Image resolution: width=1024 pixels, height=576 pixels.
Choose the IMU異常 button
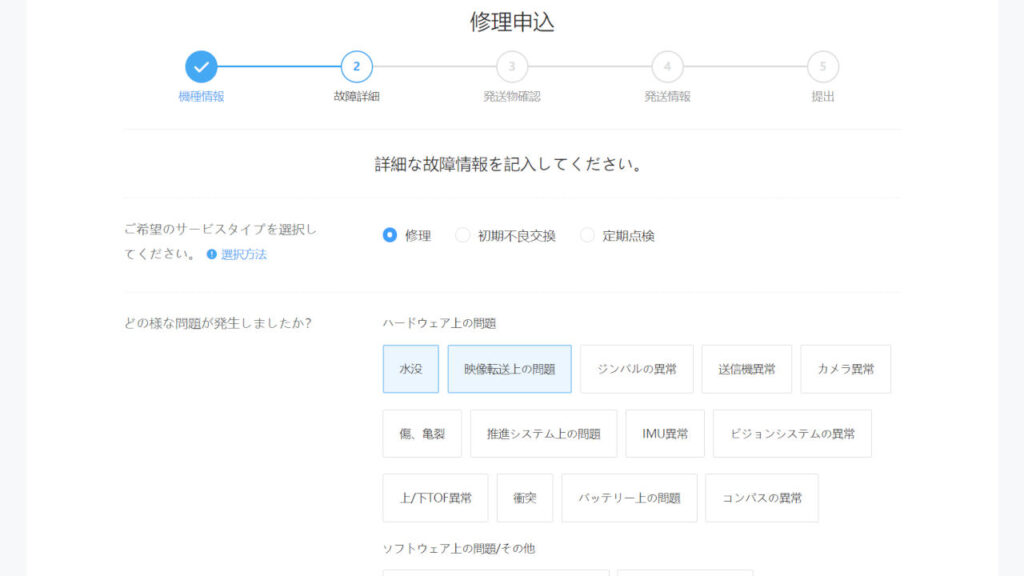click(665, 433)
